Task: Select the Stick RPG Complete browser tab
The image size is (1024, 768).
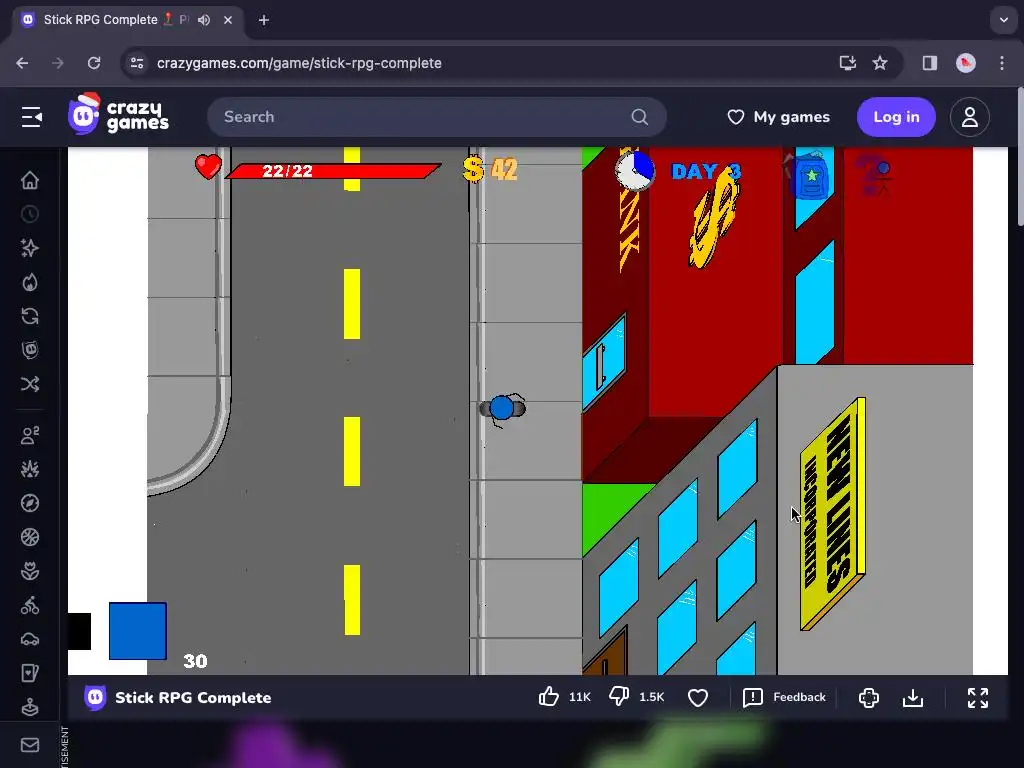Action: [128, 20]
